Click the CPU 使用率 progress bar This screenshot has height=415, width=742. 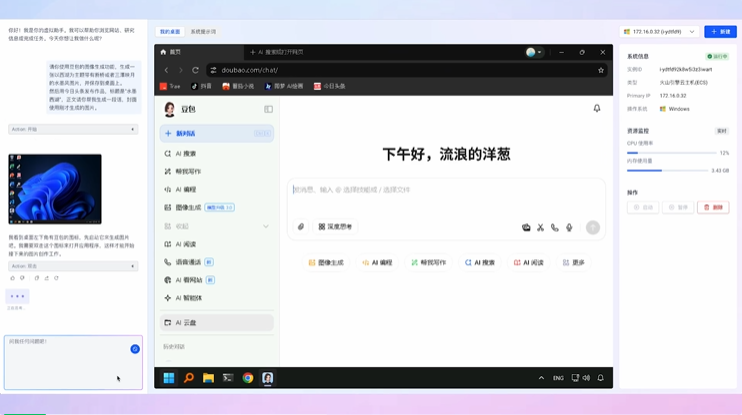(671, 153)
